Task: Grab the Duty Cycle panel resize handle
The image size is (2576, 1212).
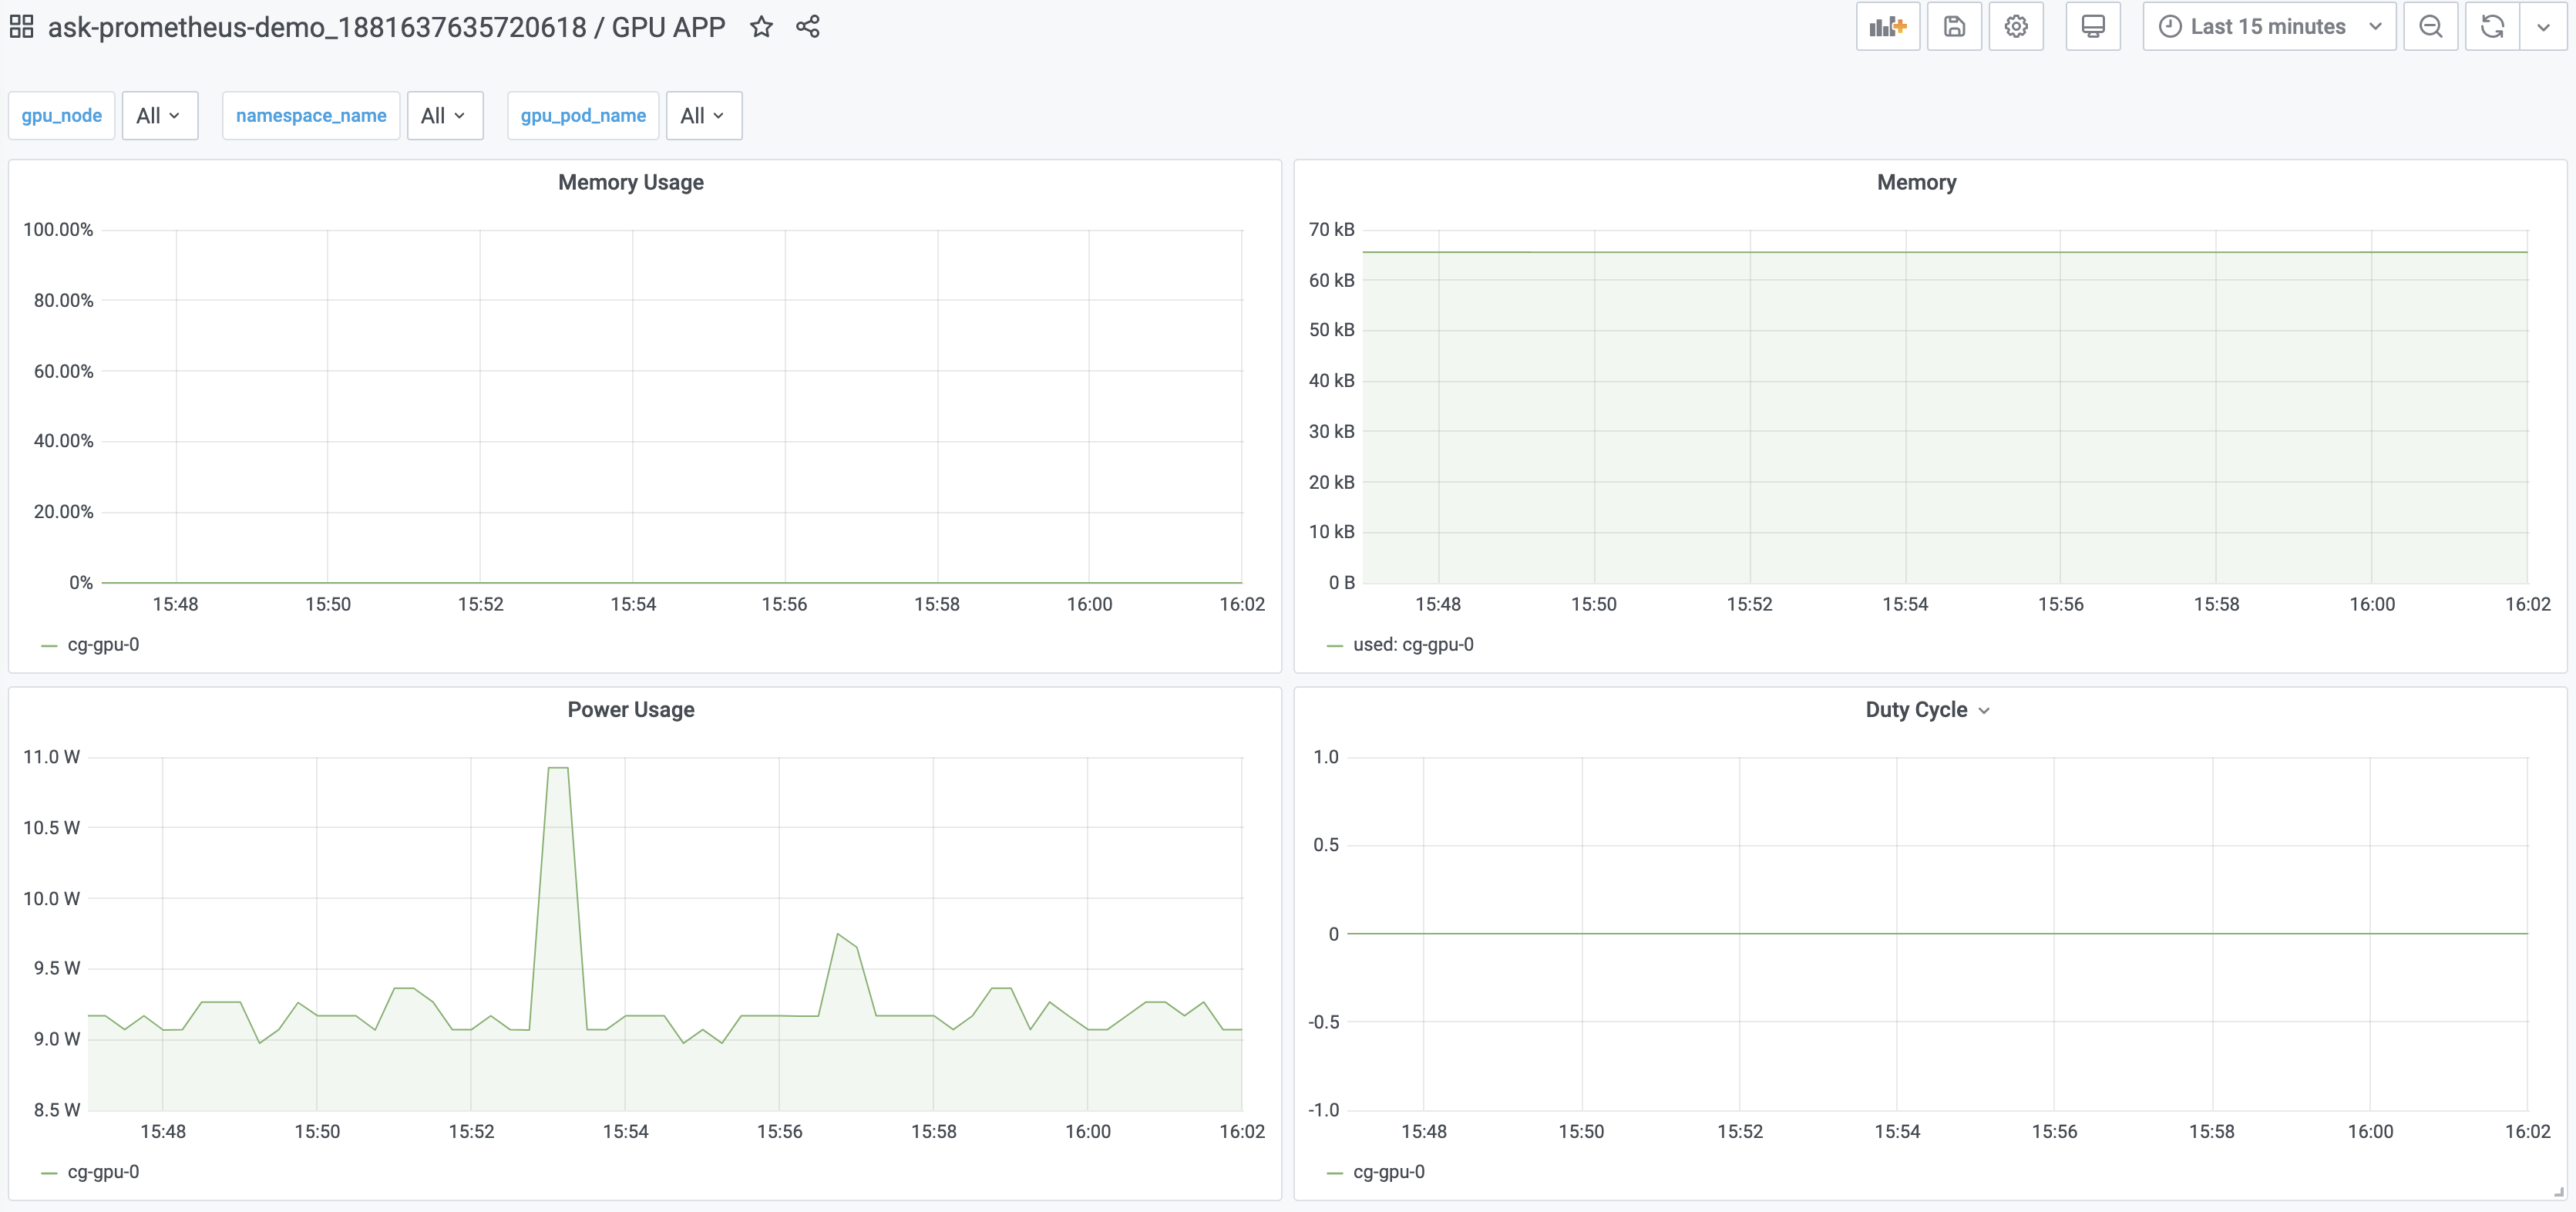Action: (x=2559, y=1191)
